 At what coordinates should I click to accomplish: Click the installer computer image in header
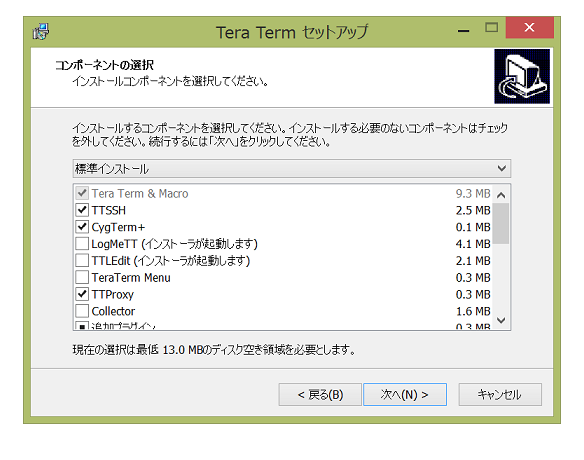point(522,76)
